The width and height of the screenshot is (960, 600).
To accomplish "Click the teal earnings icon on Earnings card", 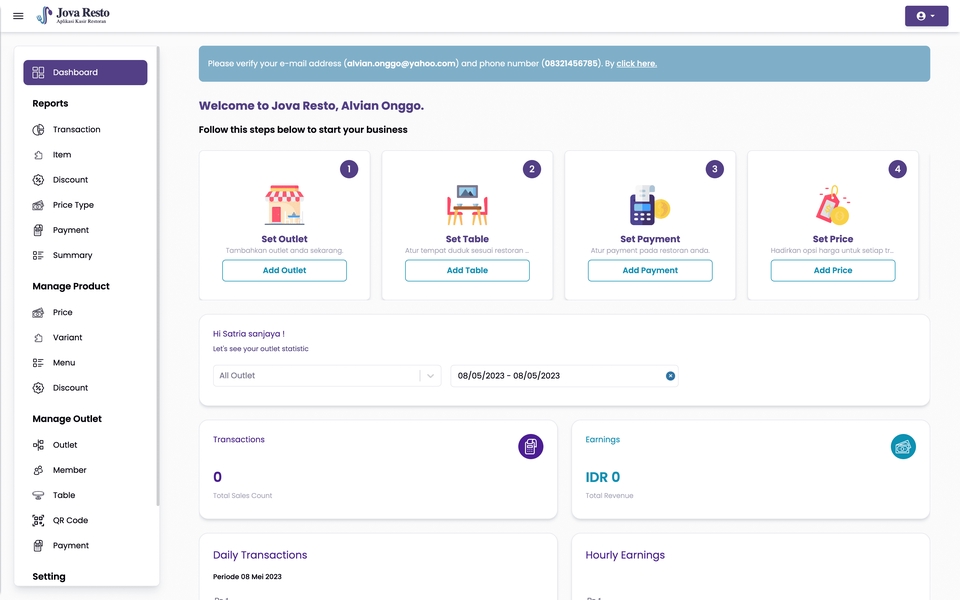I will click(x=903, y=446).
